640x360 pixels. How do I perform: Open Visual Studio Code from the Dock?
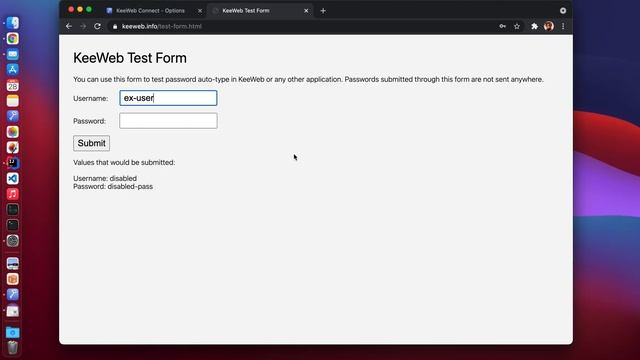(13, 178)
